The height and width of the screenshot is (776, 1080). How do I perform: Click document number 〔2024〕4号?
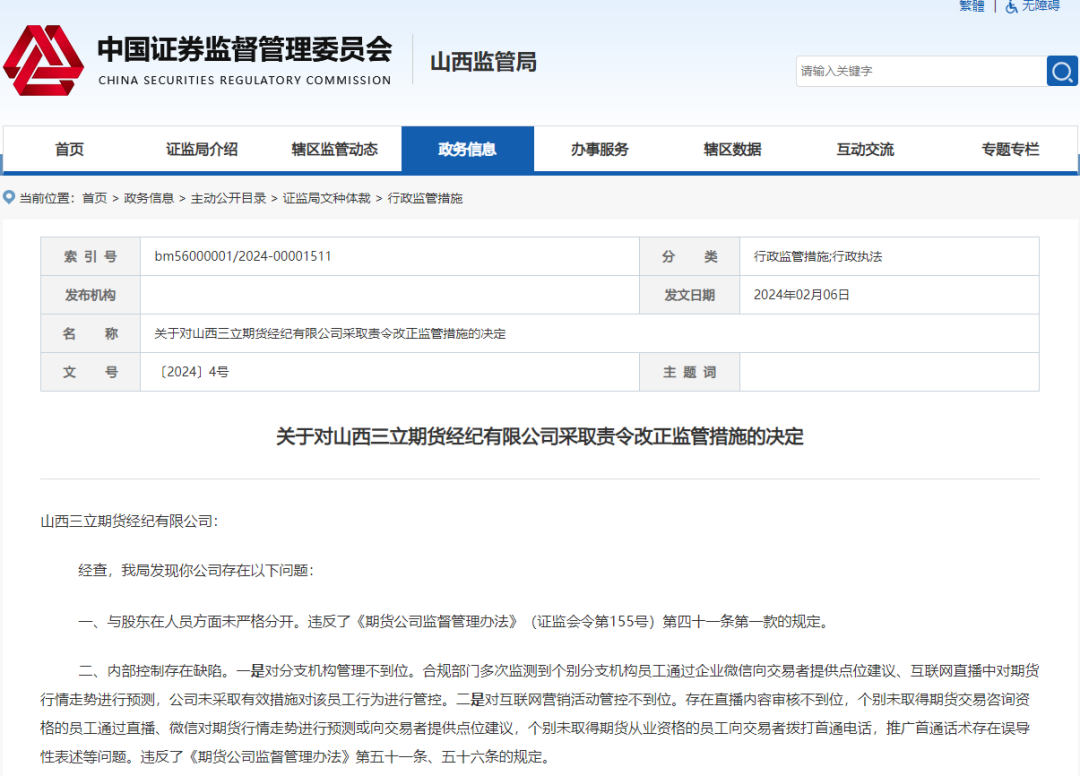coord(192,372)
